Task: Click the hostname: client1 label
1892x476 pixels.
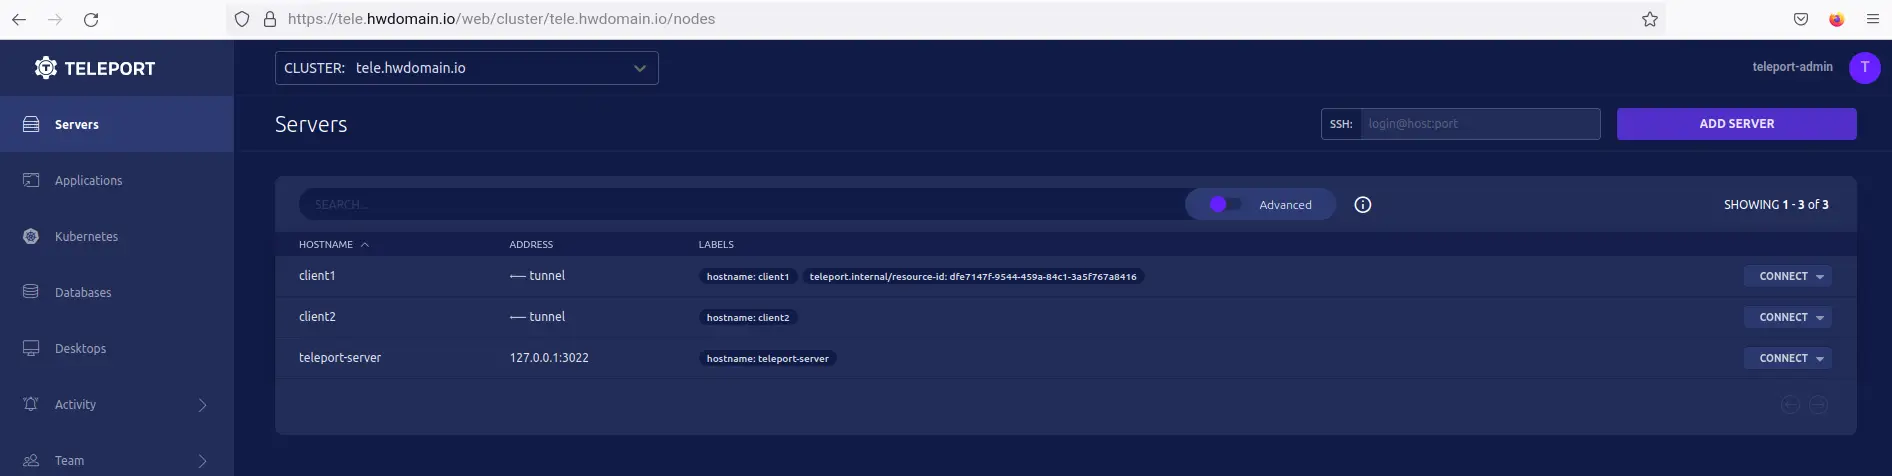Action: point(748,277)
